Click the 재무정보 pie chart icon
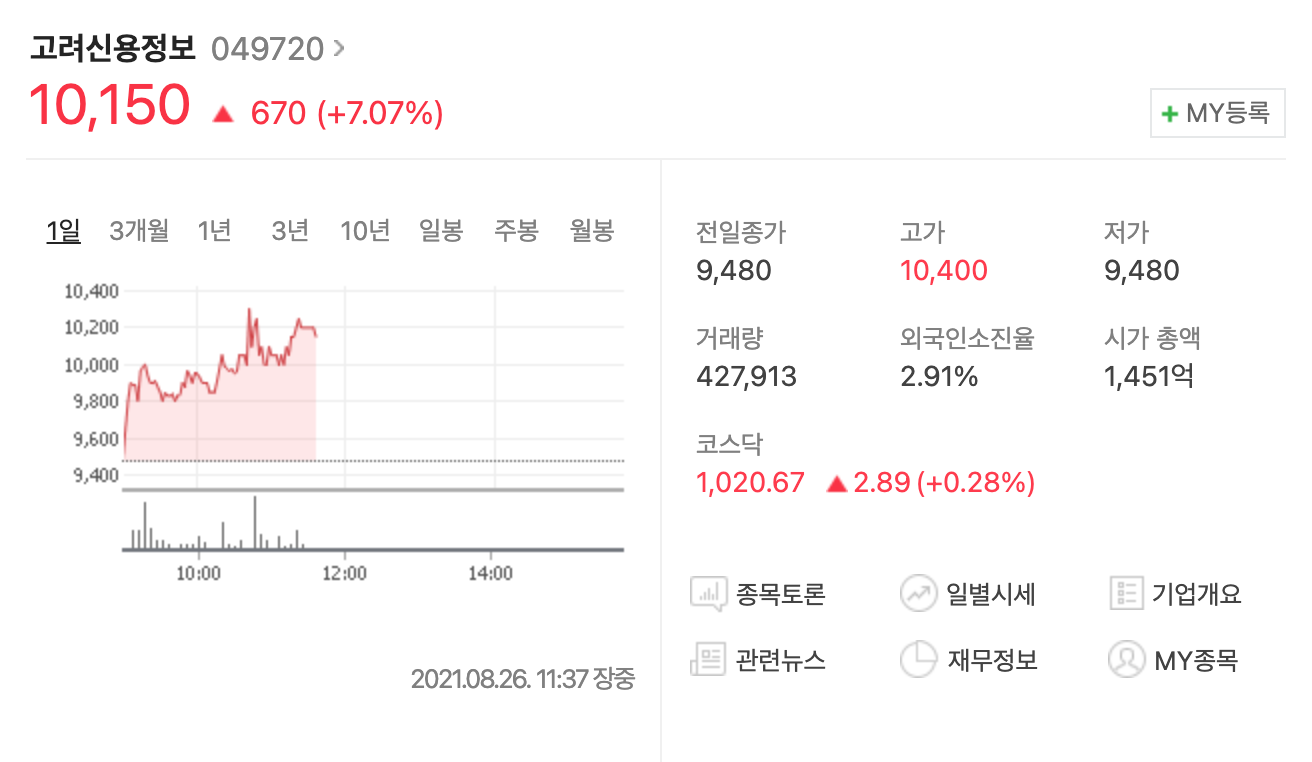 tap(917, 660)
